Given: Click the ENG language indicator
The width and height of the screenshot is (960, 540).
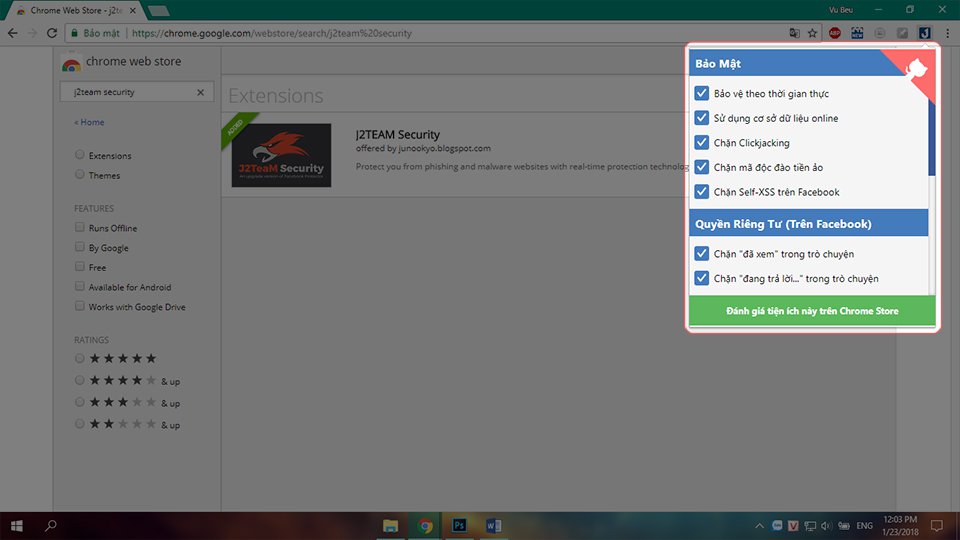Looking at the screenshot, I should click(864, 525).
